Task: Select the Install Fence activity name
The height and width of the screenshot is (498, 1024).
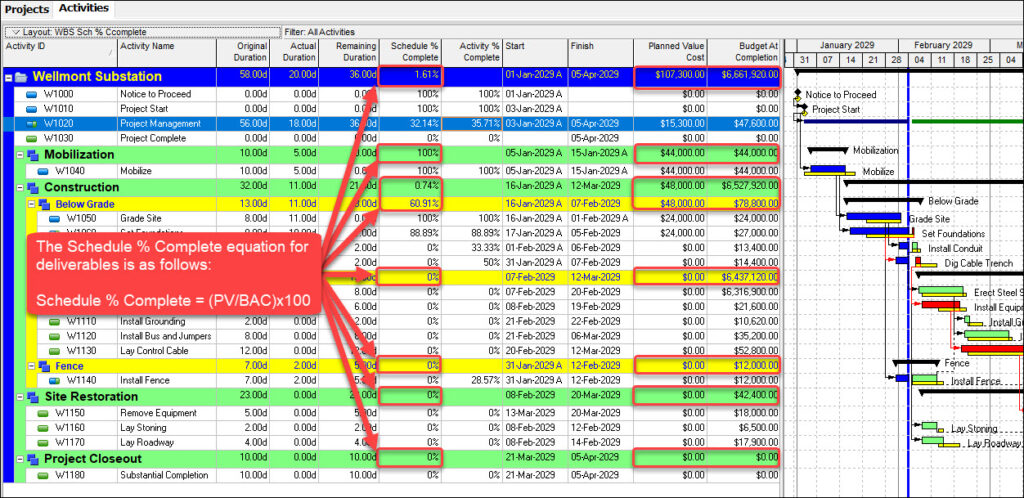Action: (x=145, y=380)
